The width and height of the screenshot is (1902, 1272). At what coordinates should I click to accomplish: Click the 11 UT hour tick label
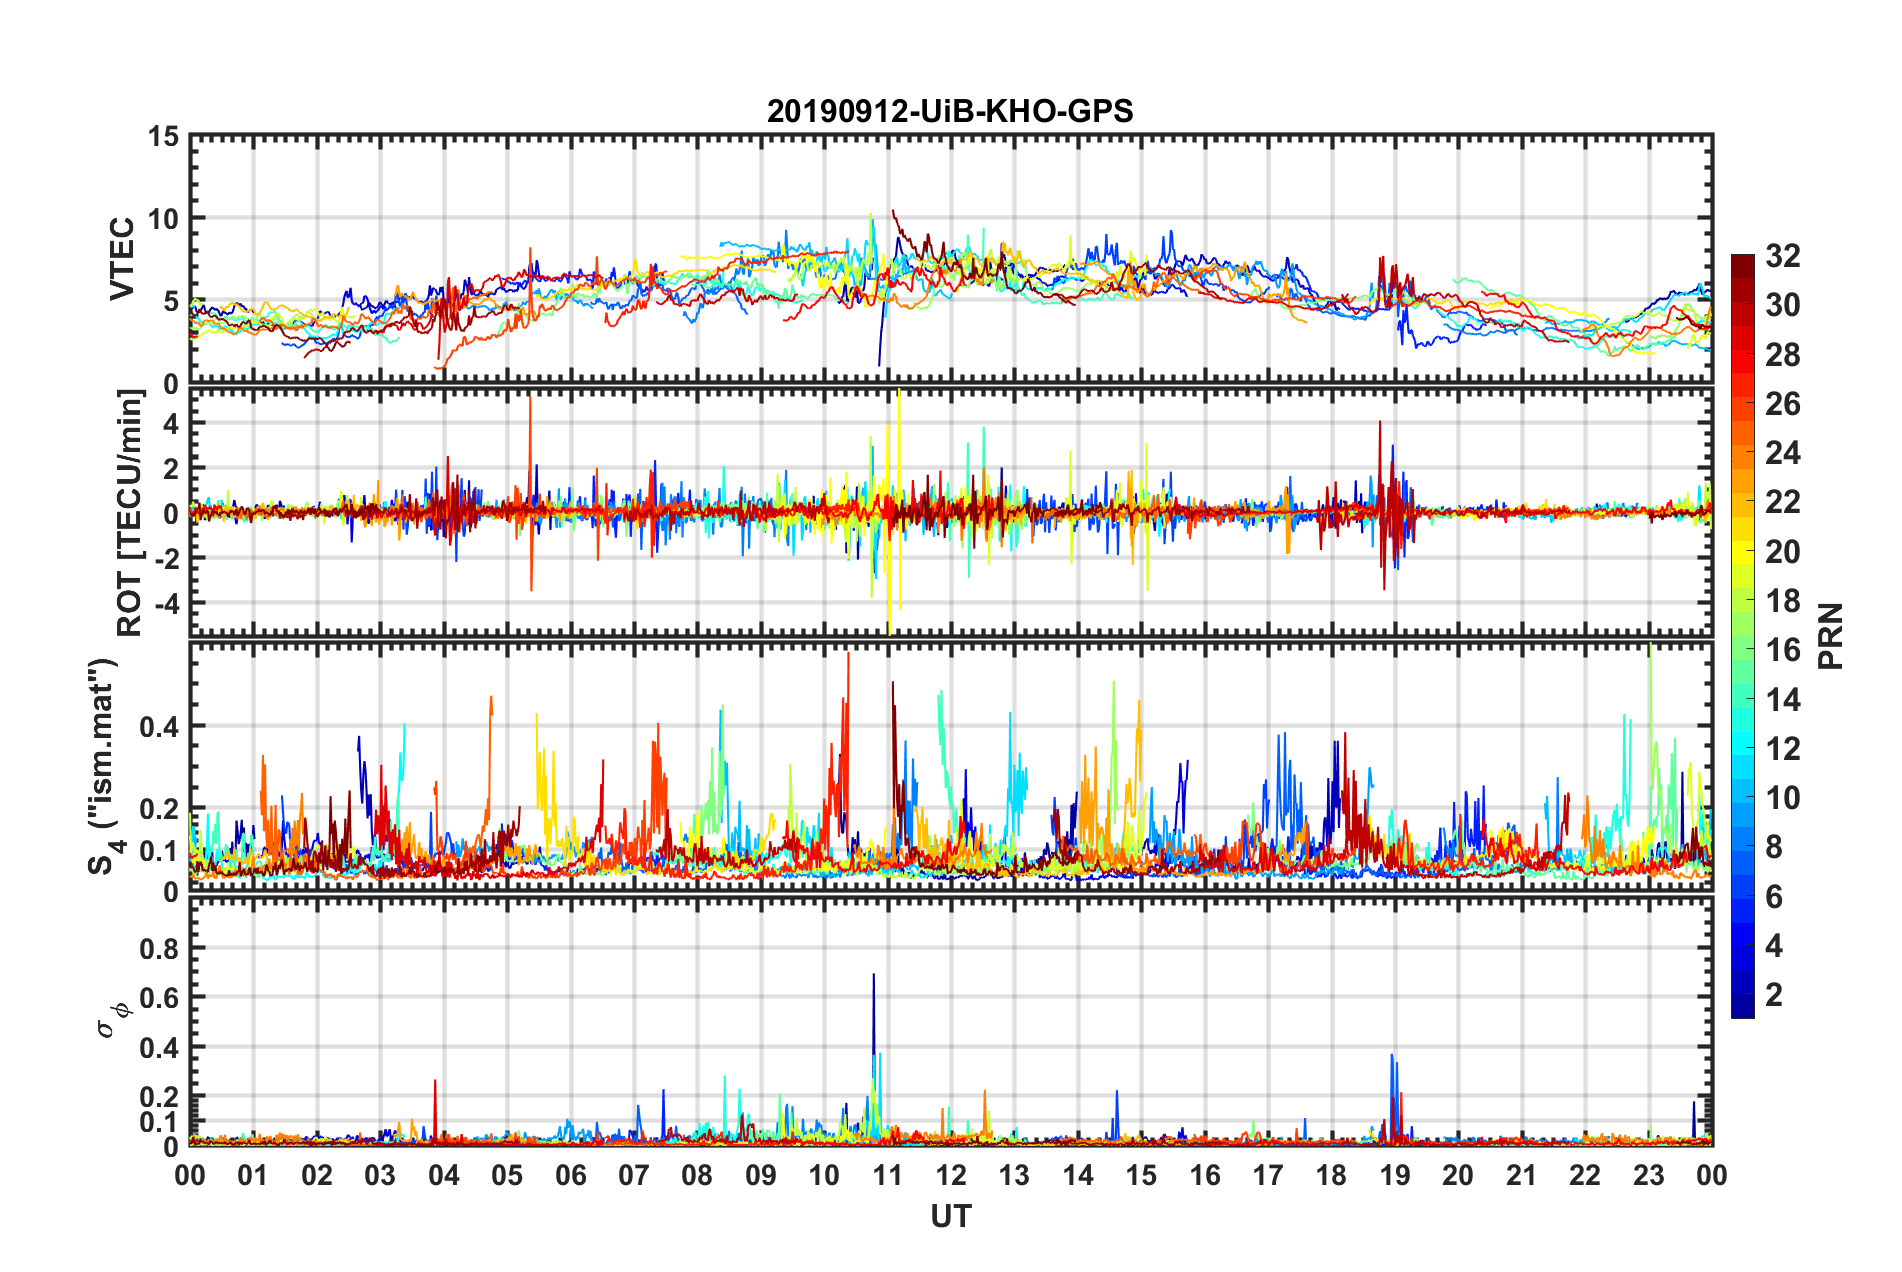tap(888, 1175)
